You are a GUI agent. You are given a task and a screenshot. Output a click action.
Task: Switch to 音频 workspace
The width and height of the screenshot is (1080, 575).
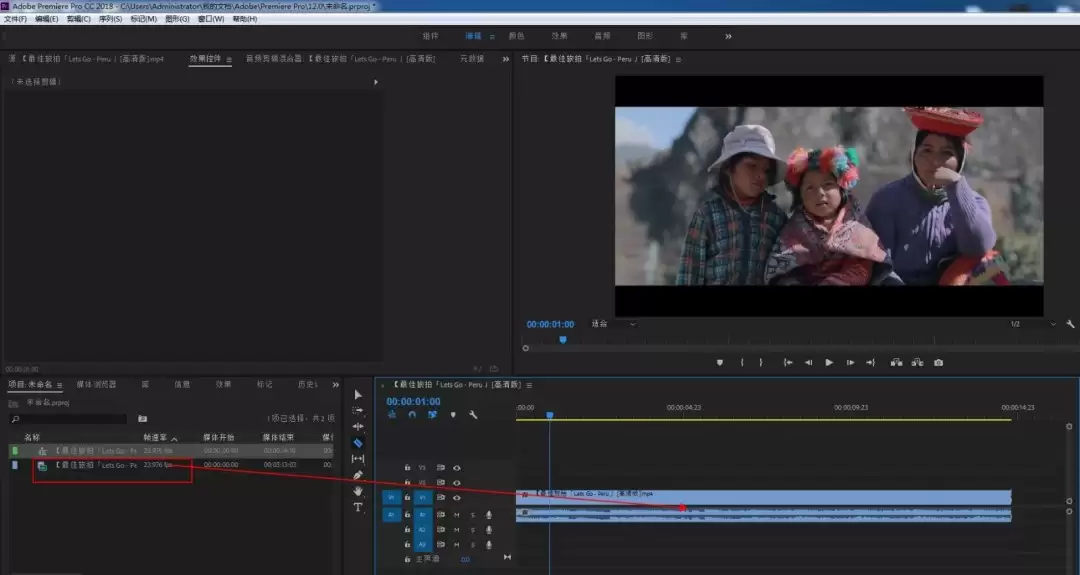(602, 36)
